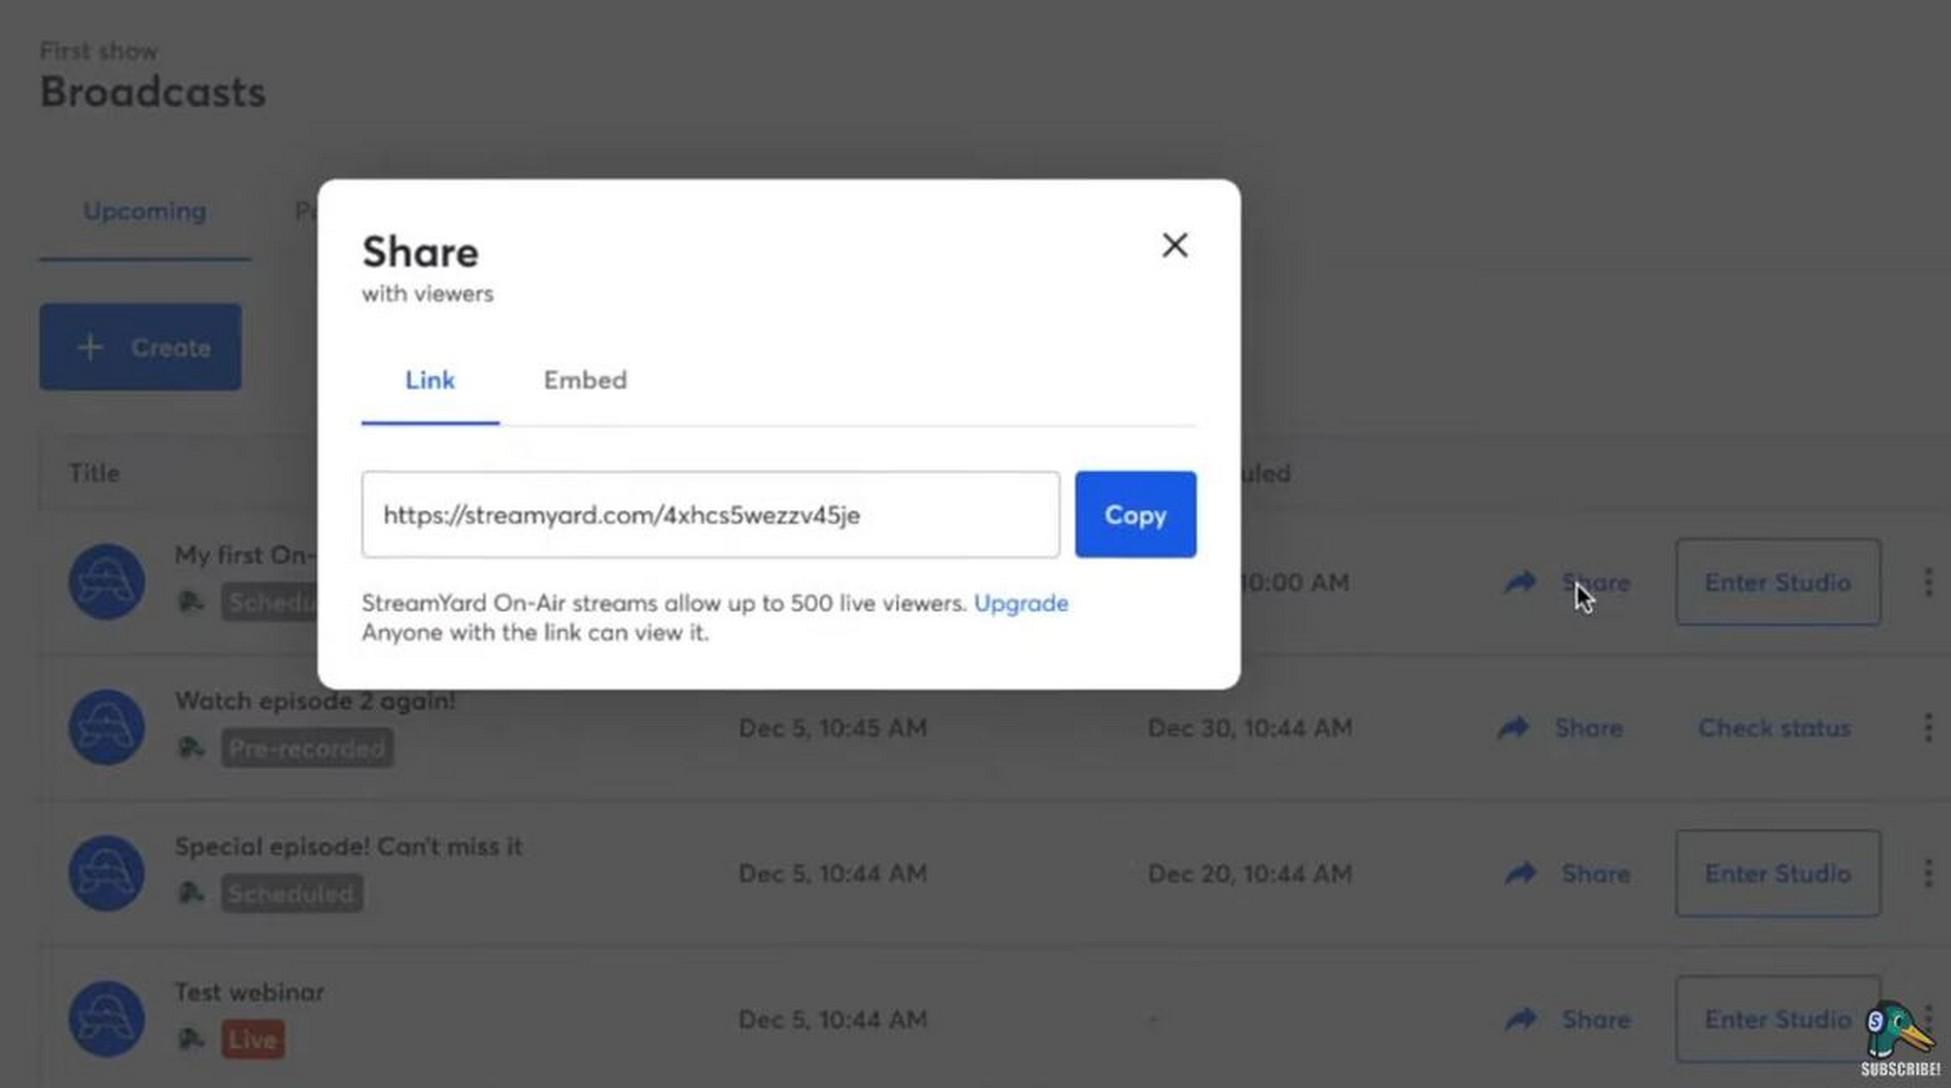Open the Test webinar title
The width and height of the screenshot is (1951, 1088).
coord(249,992)
